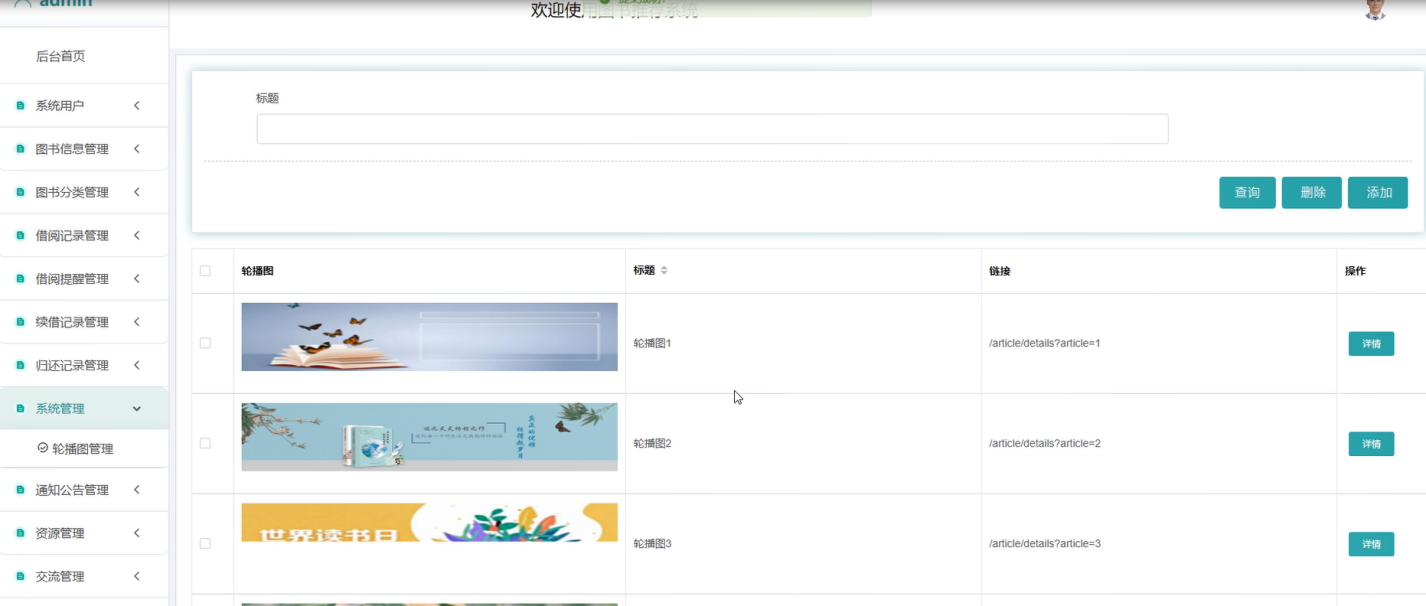
Task: Click the 轮播图3 title cell
Action: [x=652, y=544]
